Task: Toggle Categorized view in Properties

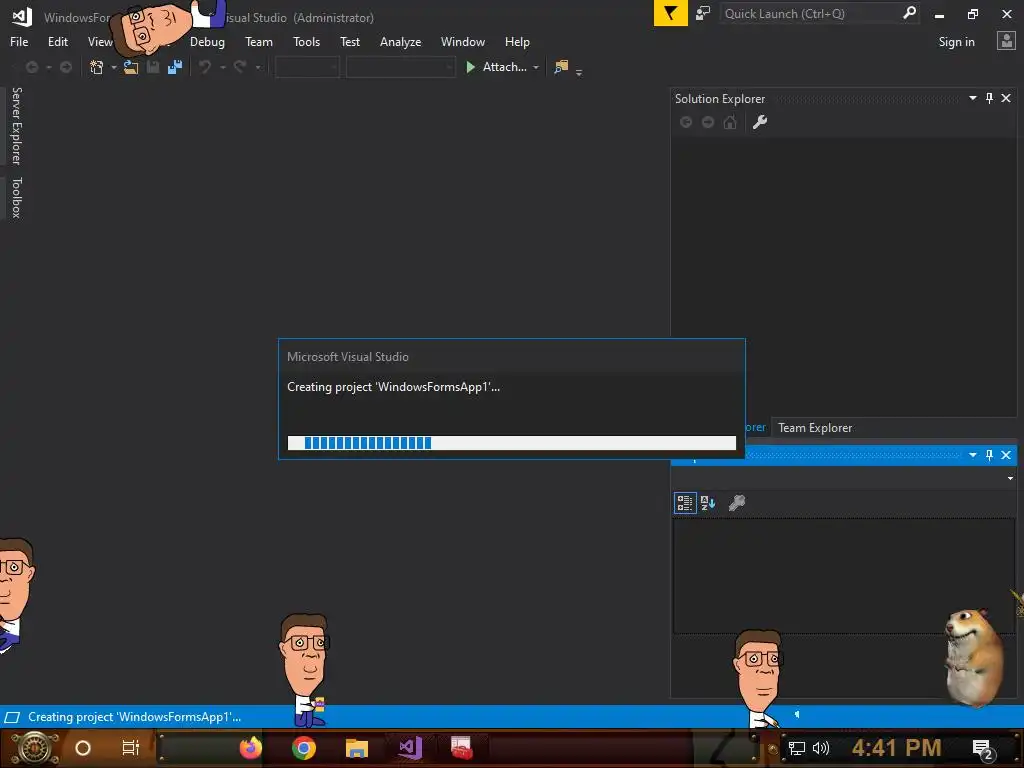Action: pyautogui.click(x=685, y=503)
